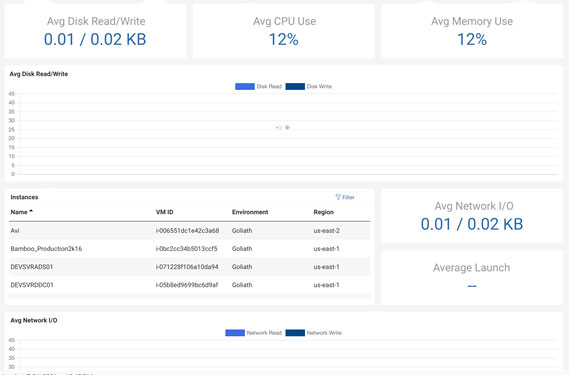The height and width of the screenshot is (375, 569).
Task: Toggle Disk Write legend swatch
Action: [295, 86]
